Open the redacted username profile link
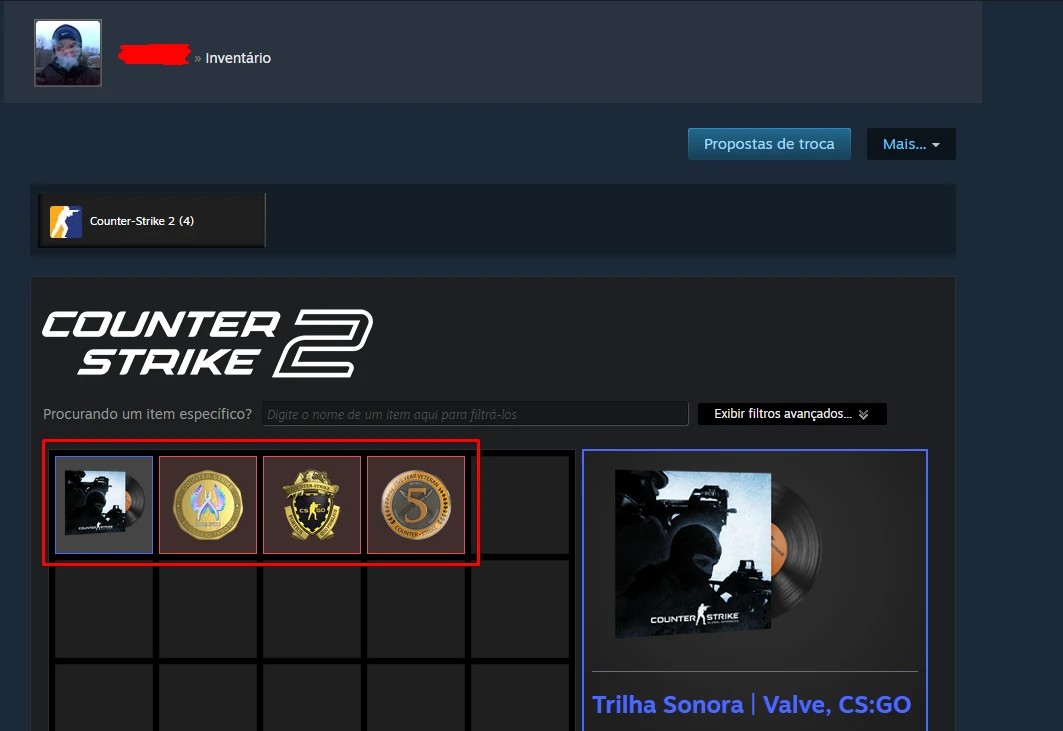This screenshot has height=731, width=1063. [154, 56]
